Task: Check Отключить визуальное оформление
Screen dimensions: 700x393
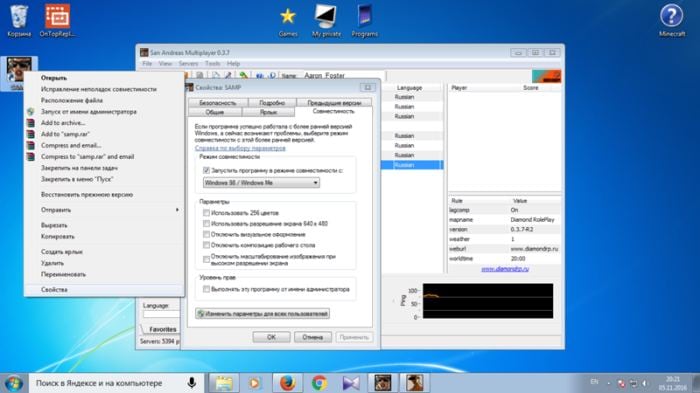Action: tap(206, 234)
